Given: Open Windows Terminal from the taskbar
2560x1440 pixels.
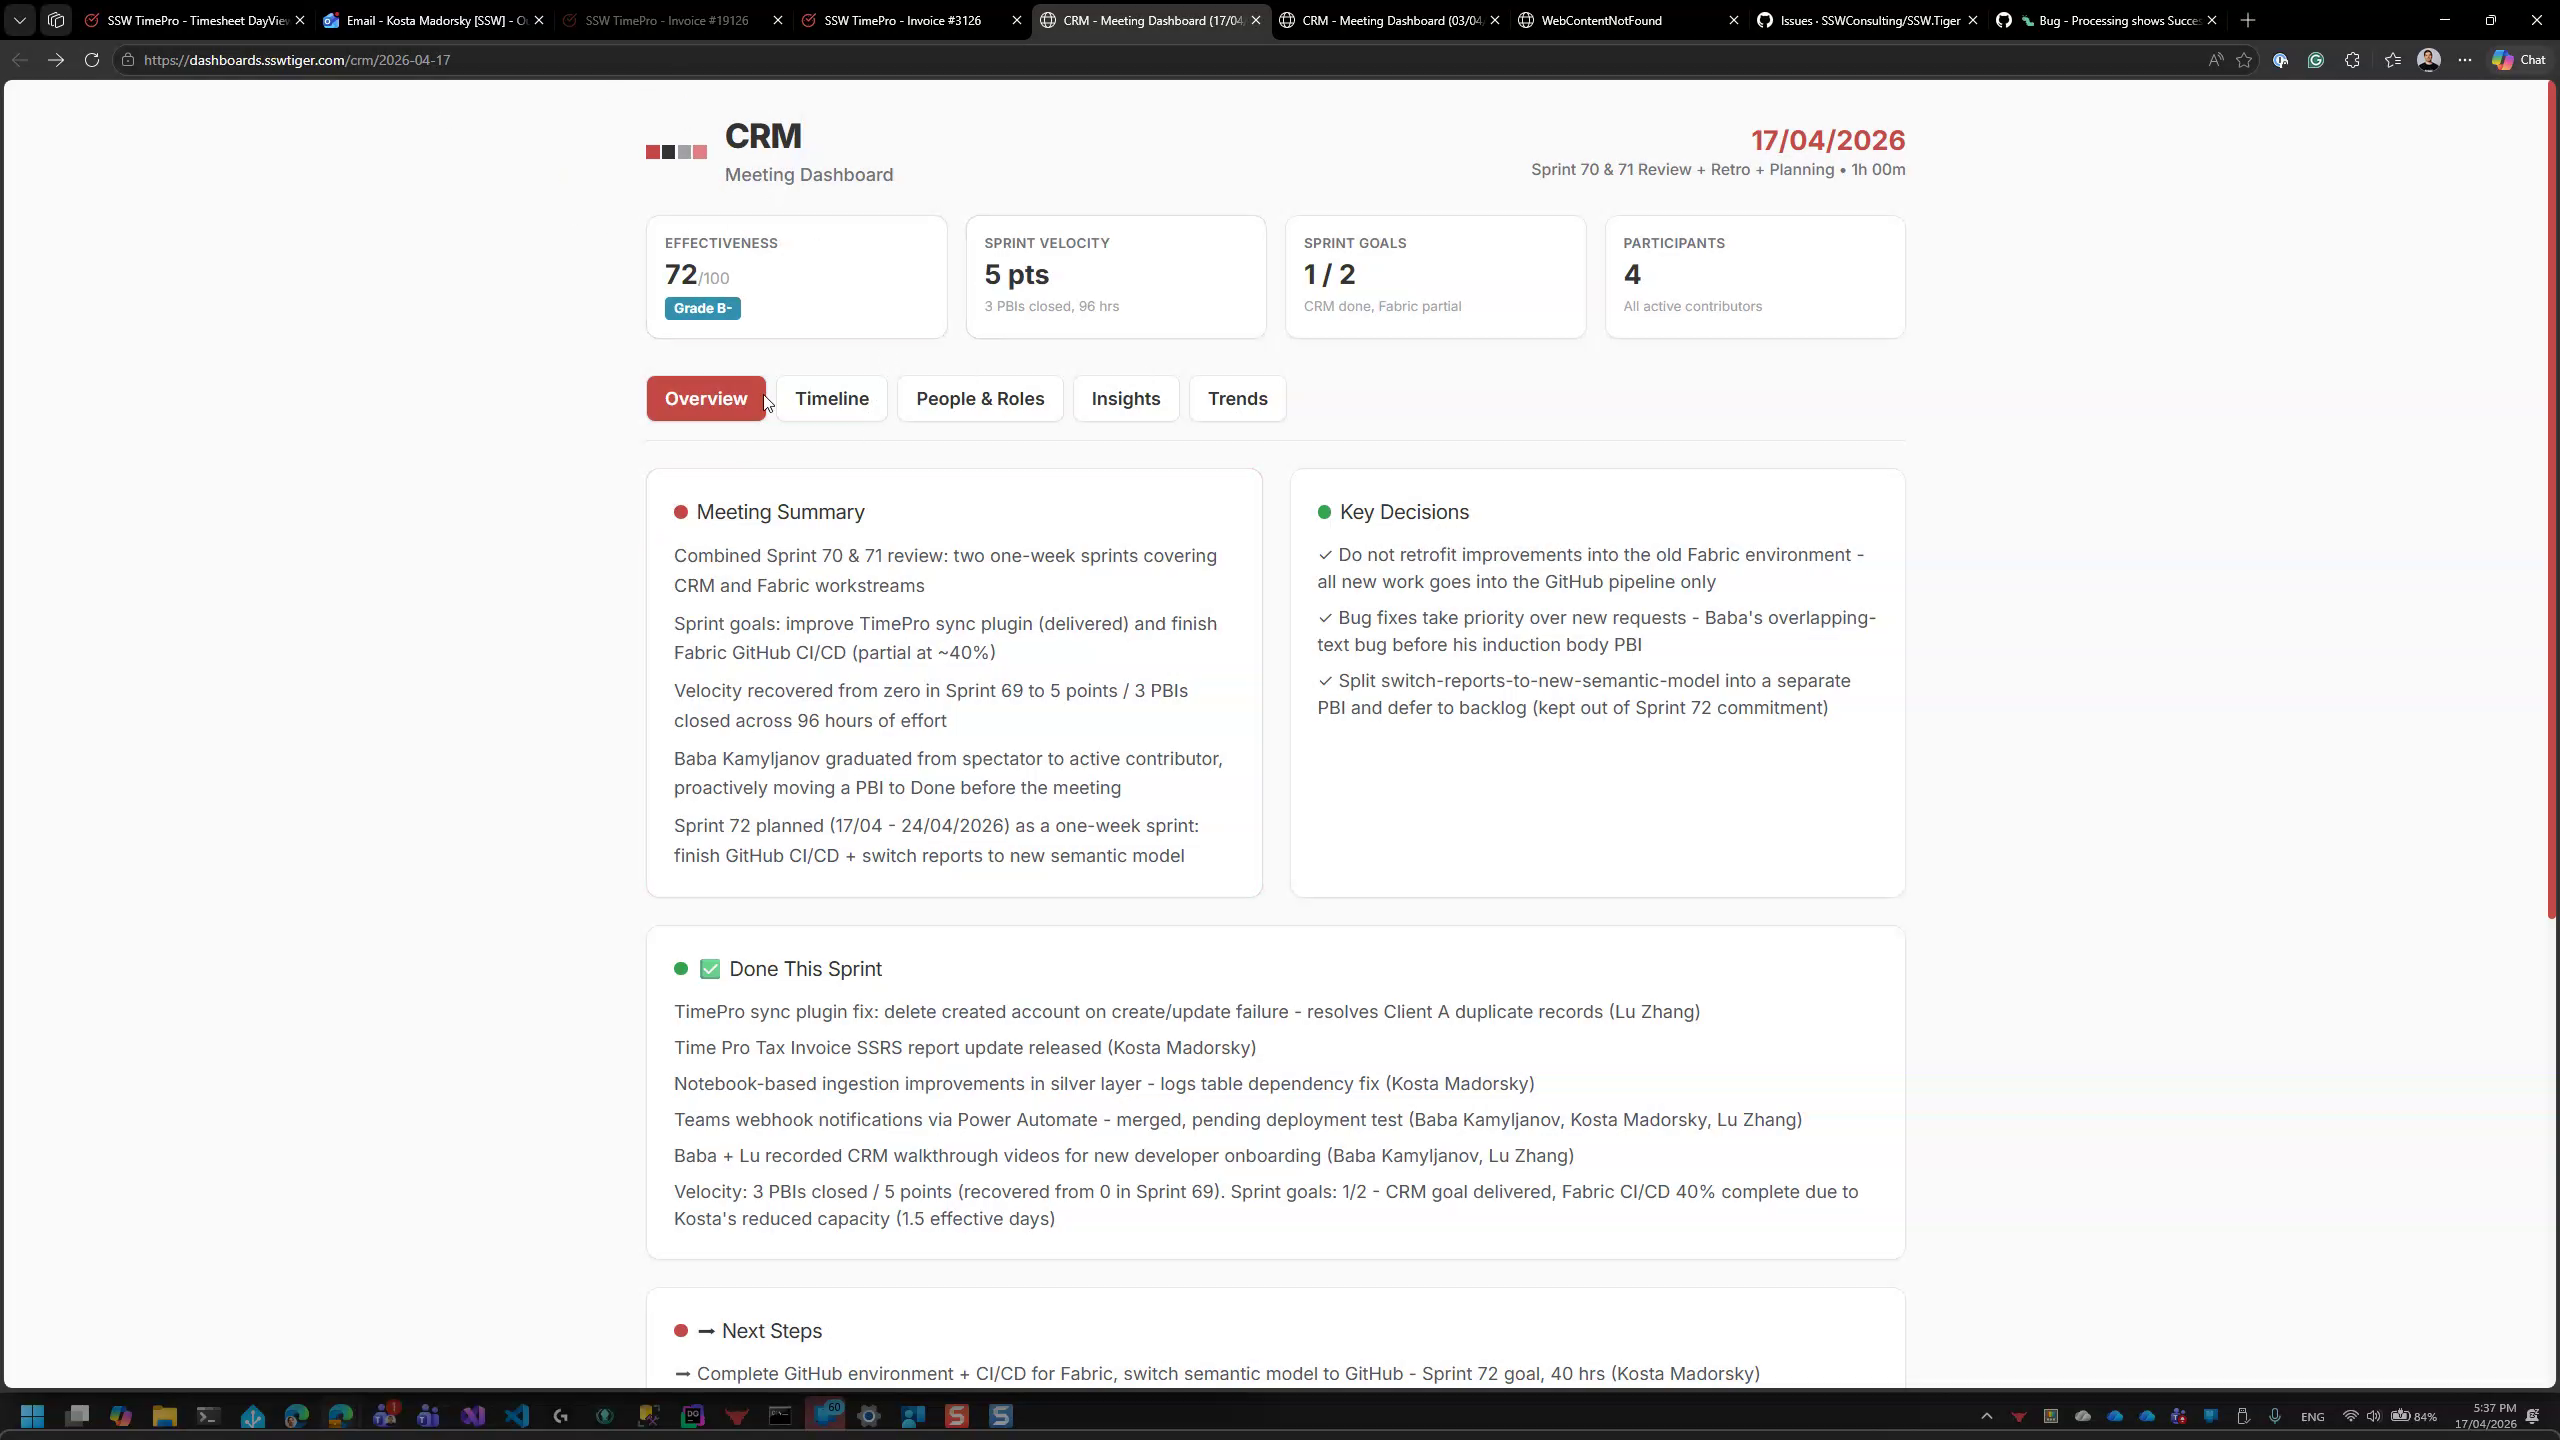Looking at the screenshot, I should tap(208, 1416).
